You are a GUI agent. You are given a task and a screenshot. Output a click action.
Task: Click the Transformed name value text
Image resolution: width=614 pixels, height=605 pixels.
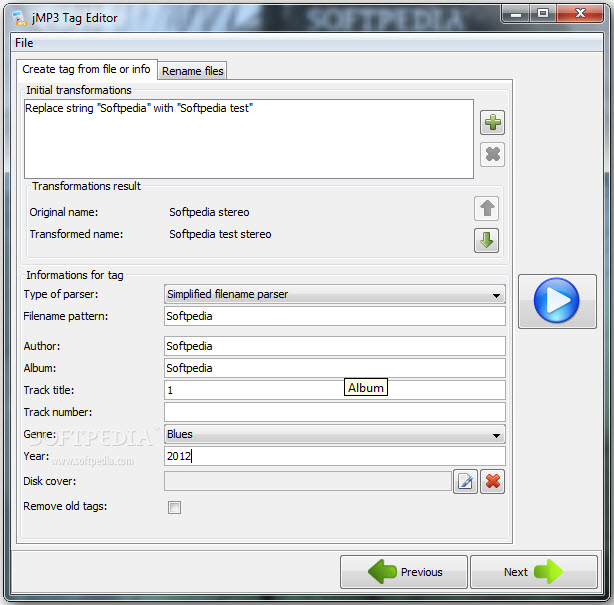pos(220,234)
